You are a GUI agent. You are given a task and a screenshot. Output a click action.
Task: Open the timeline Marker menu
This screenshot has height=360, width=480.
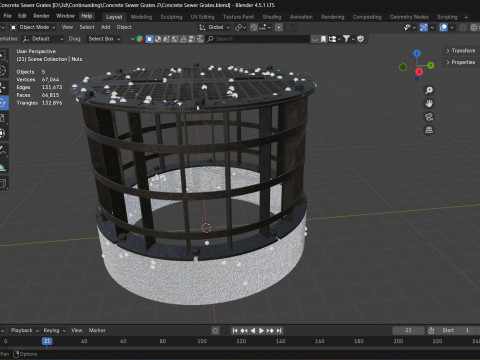[97, 331]
